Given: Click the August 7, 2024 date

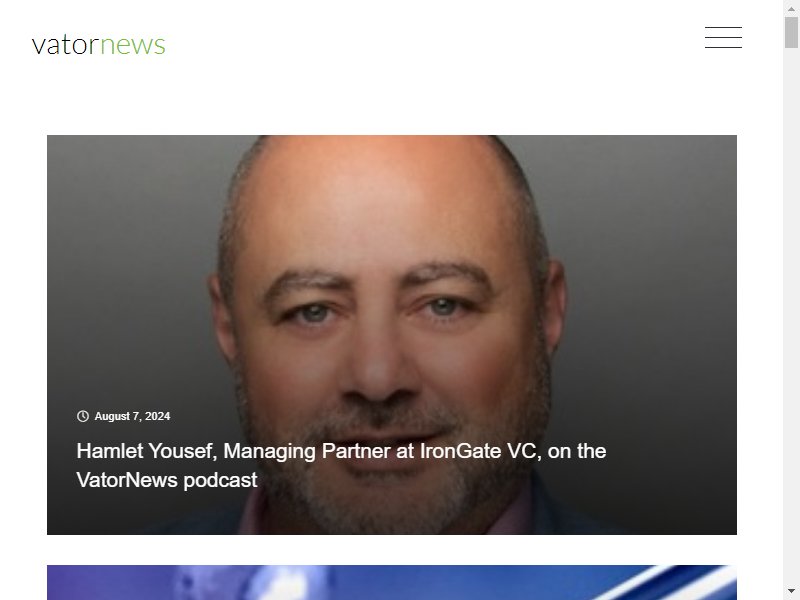Looking at the screenshot, I should (x=132, y=416).
